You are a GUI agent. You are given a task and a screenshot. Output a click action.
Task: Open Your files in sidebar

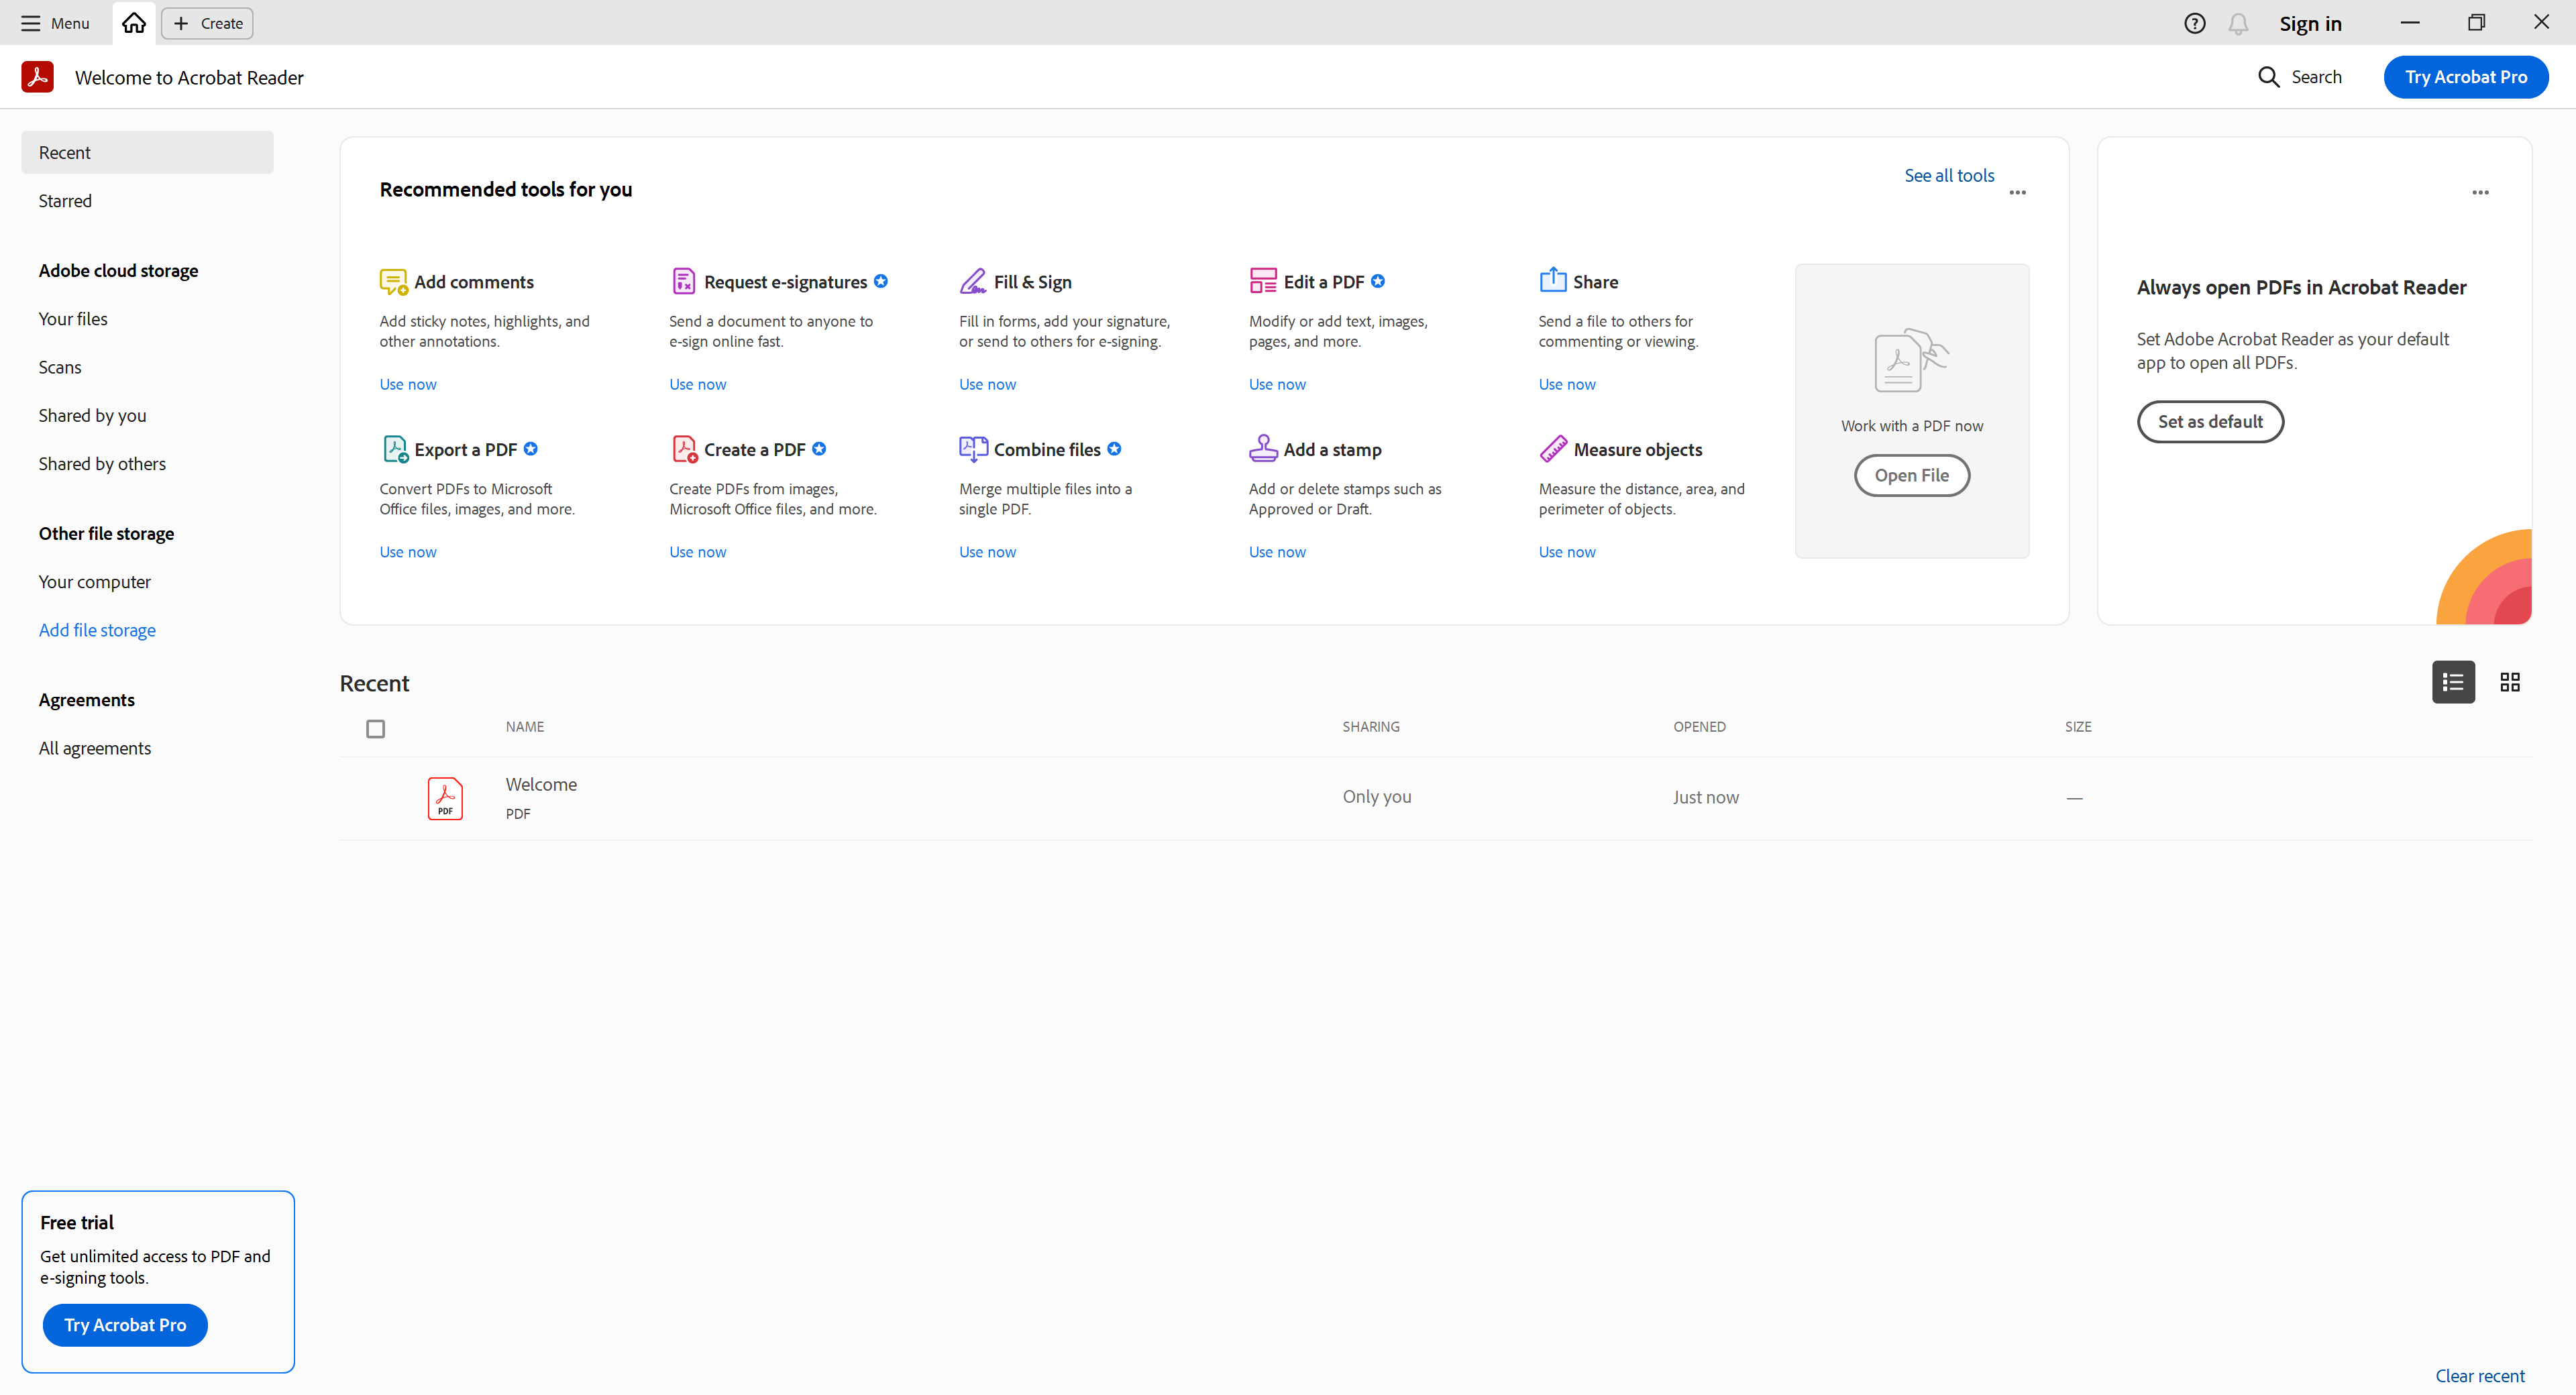pyautogui.click(x=73, y=319)
